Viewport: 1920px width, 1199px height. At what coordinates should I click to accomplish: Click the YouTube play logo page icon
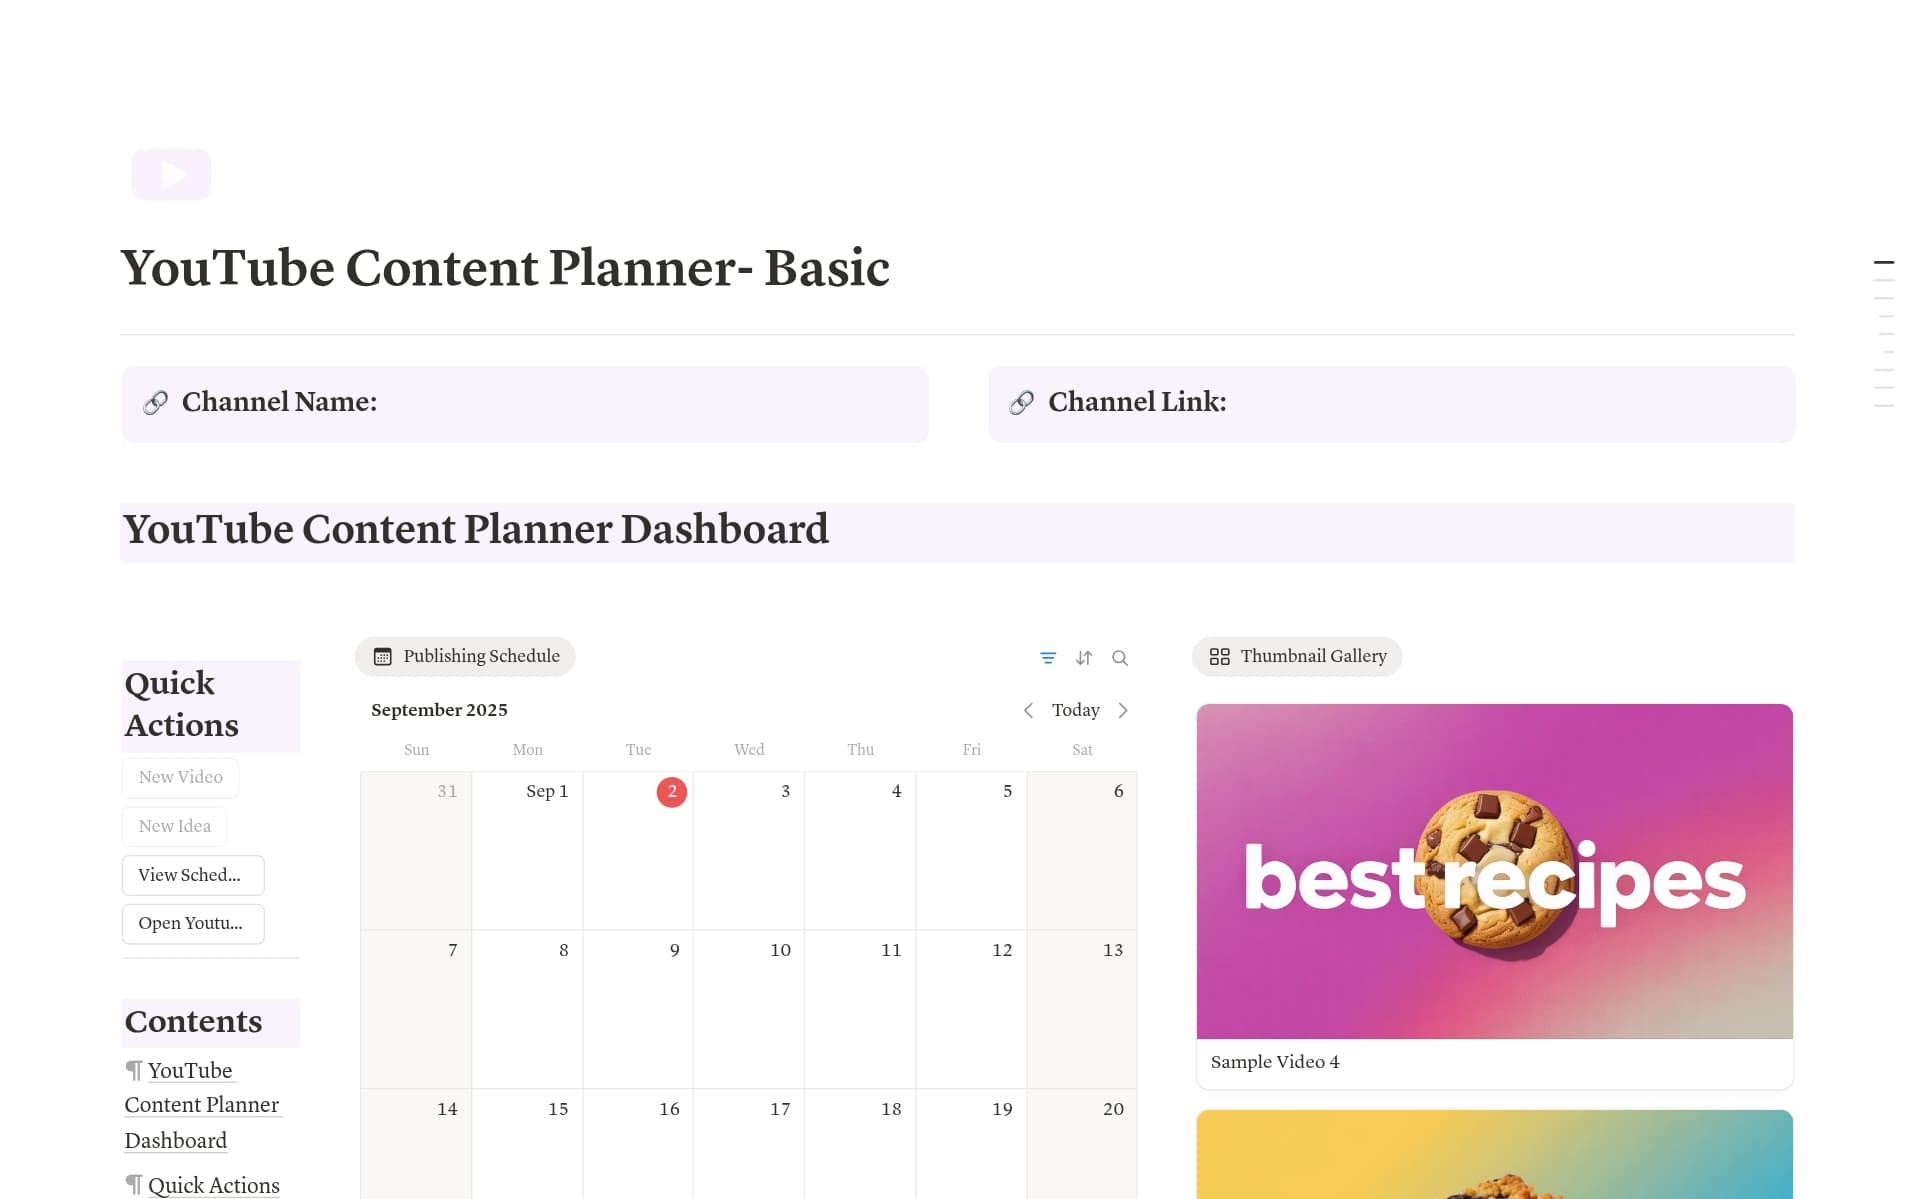[170, 174]
